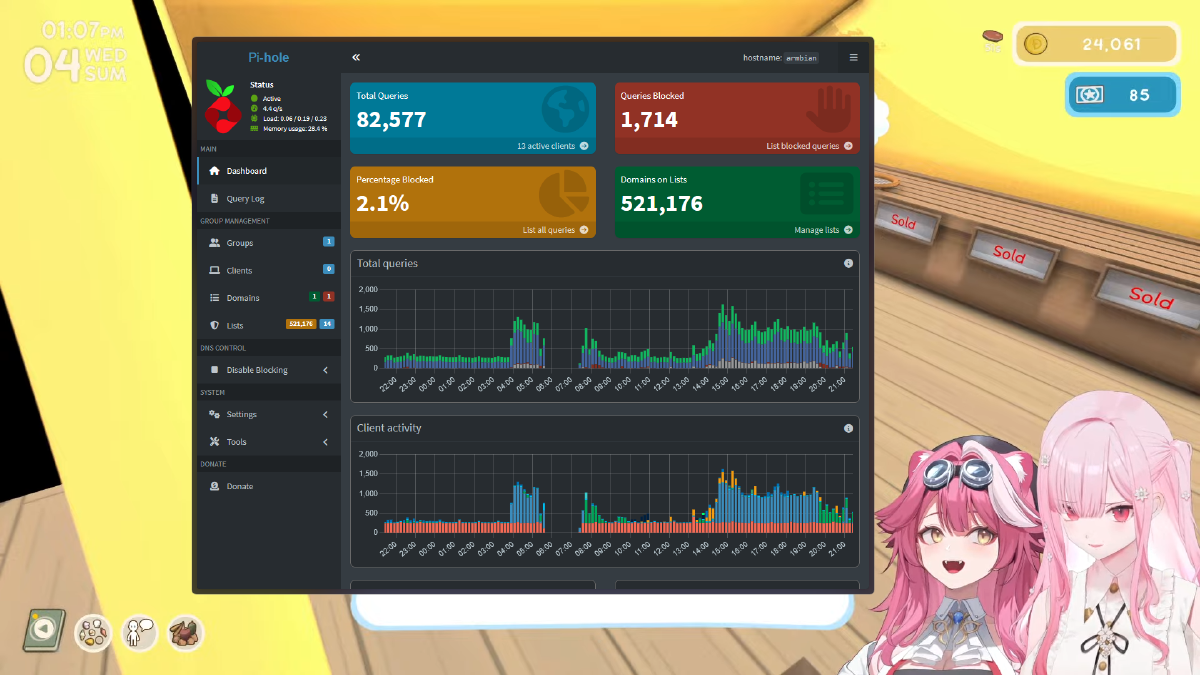Click the Pi-hole title header
This screenshot has width=1200, height=675.
pos(268,58)
